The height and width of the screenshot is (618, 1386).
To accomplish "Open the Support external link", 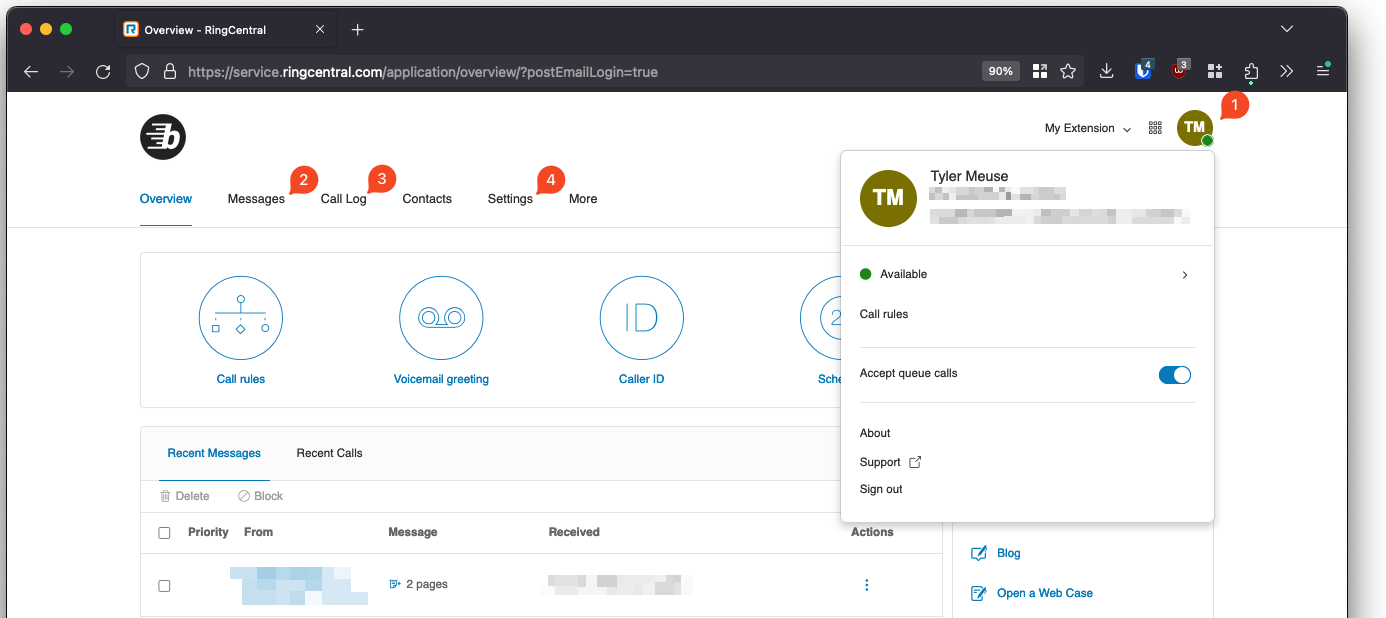I will point(889,462).
